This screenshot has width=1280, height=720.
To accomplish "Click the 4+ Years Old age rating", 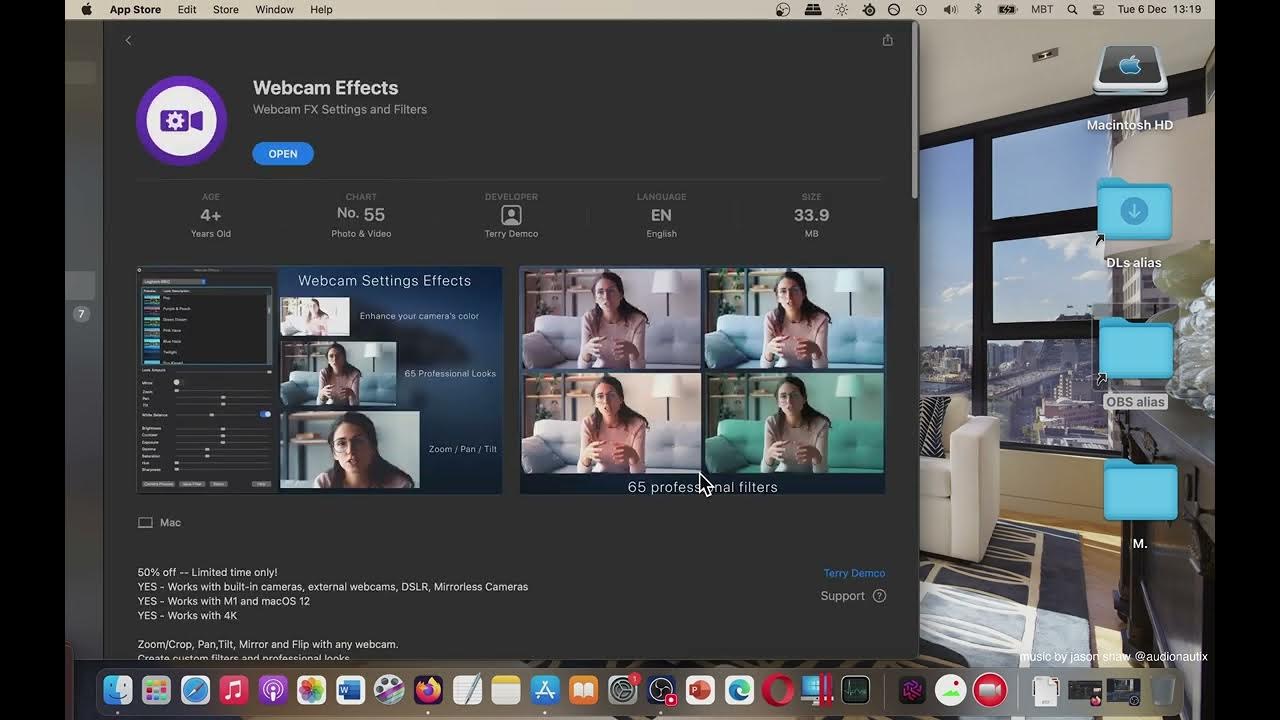I will [x=211, y=216].
